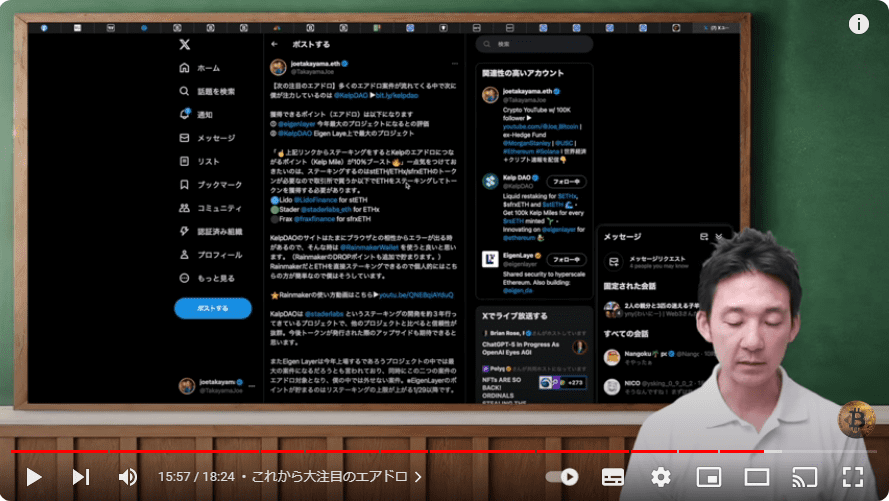Viewport: 889px width, 501px height.
Task: Enter fullscreen mode
Action: [853, 477]
